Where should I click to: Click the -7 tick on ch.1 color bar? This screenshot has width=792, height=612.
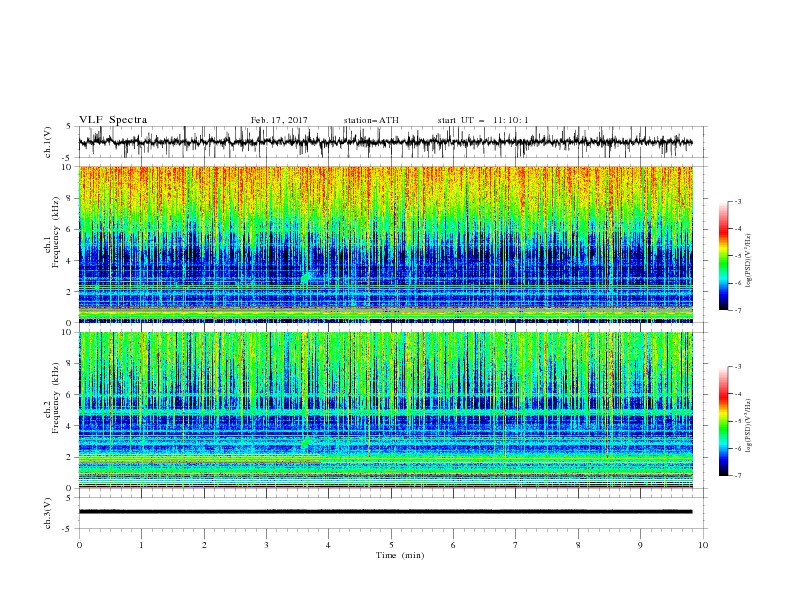(737, 310)
